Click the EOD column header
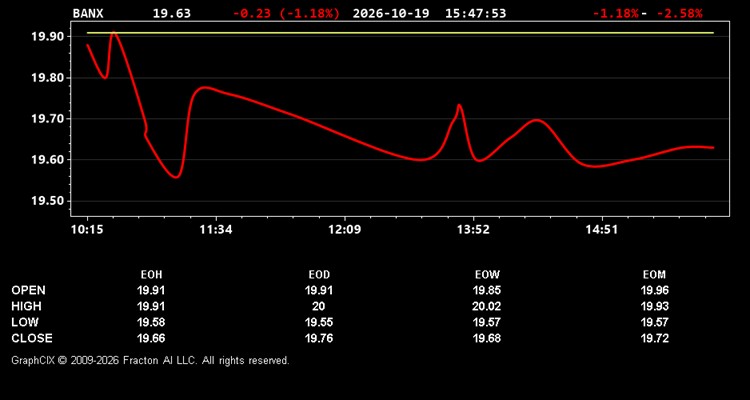Screen dimensions: 750x400 click(x=319, y=275)
